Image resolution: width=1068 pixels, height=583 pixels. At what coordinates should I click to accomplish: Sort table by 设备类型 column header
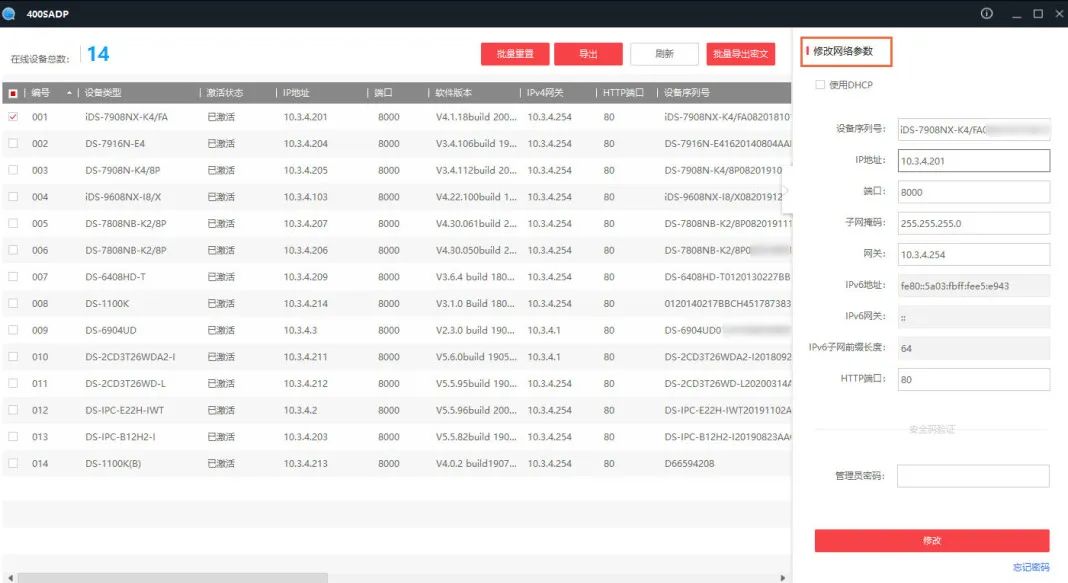pyautogui.click(x=103, y=93)
